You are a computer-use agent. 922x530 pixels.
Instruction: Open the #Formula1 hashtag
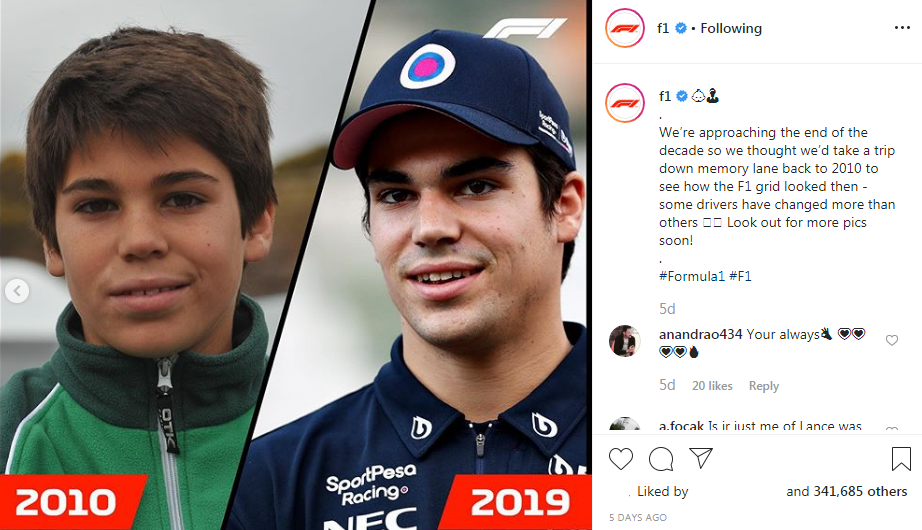click(x=692, y=276)
